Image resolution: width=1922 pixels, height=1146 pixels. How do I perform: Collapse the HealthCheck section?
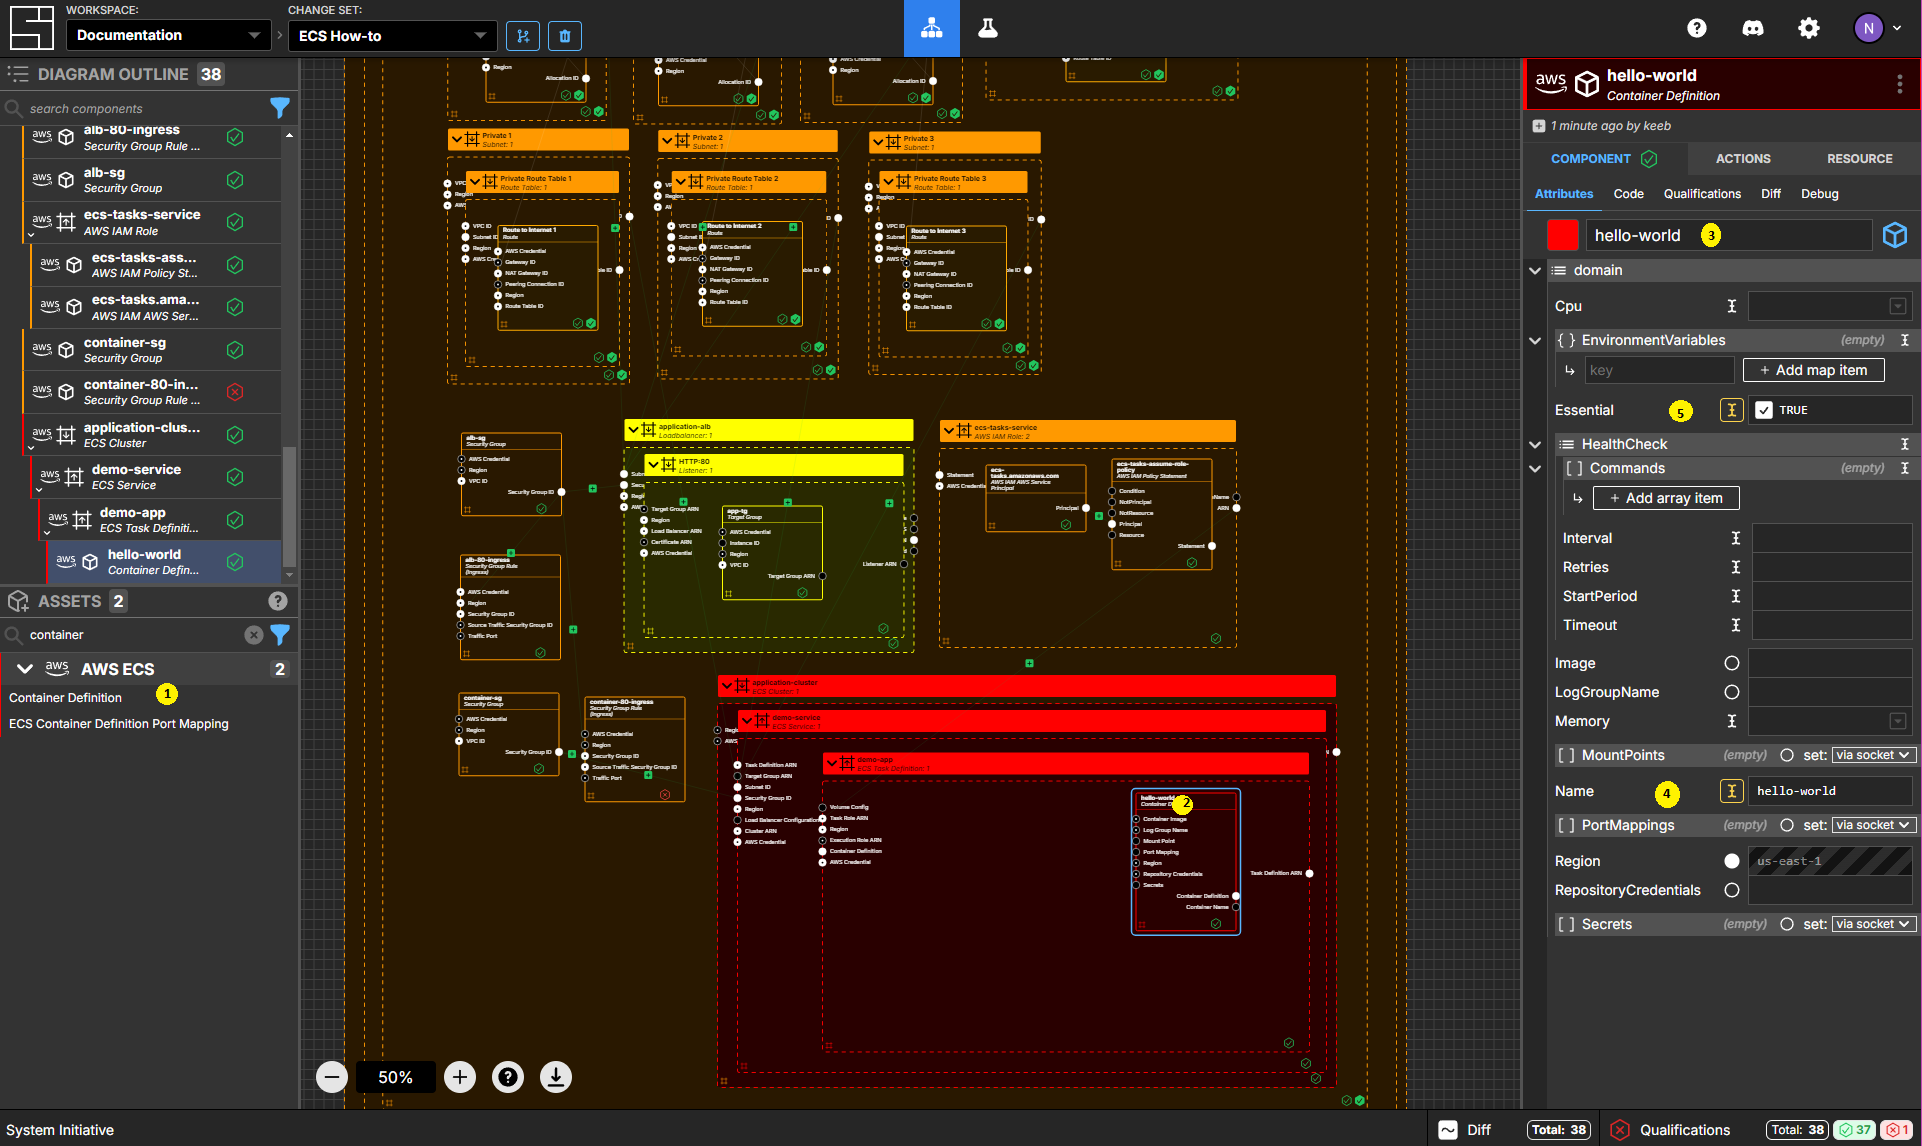[x=1535, y=444]
